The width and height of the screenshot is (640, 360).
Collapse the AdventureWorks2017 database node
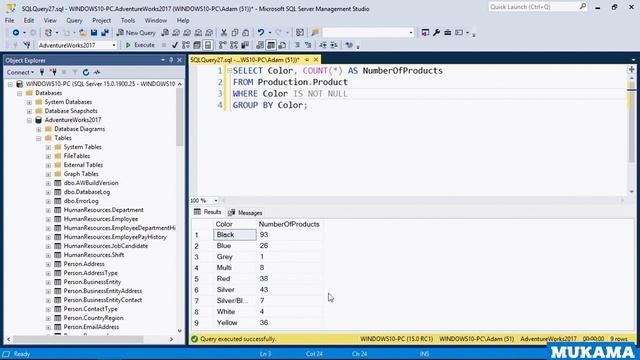pyautogui.click(x=29, y=120)
